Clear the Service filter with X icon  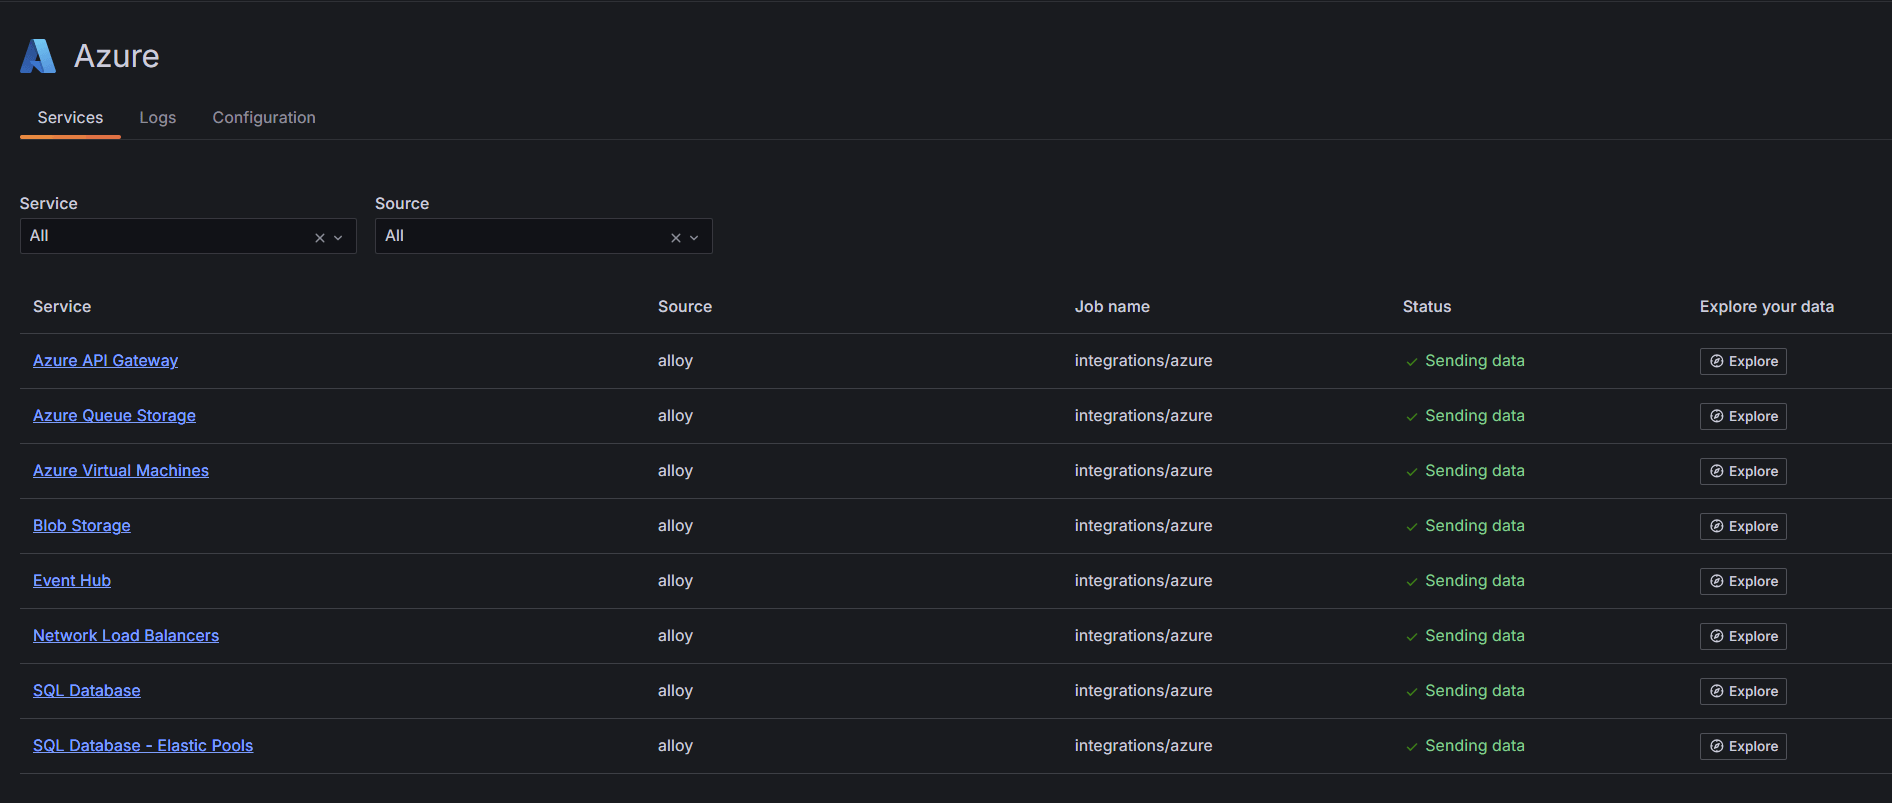(x=320, y=238)
